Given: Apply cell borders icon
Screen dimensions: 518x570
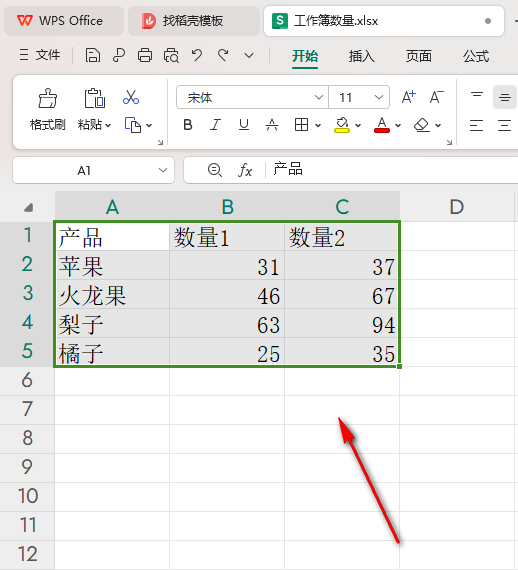Looking at the screenshot, I should pyautogui.click(x=301, y=125).
